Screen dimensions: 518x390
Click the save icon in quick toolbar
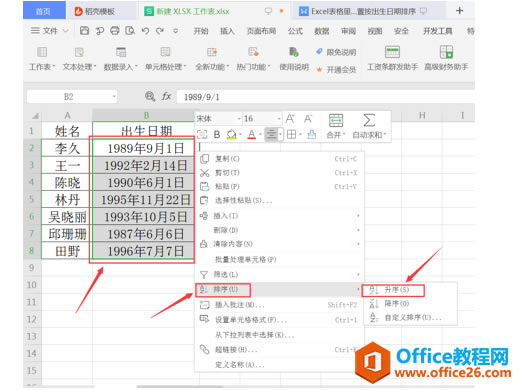click(84, 31)
